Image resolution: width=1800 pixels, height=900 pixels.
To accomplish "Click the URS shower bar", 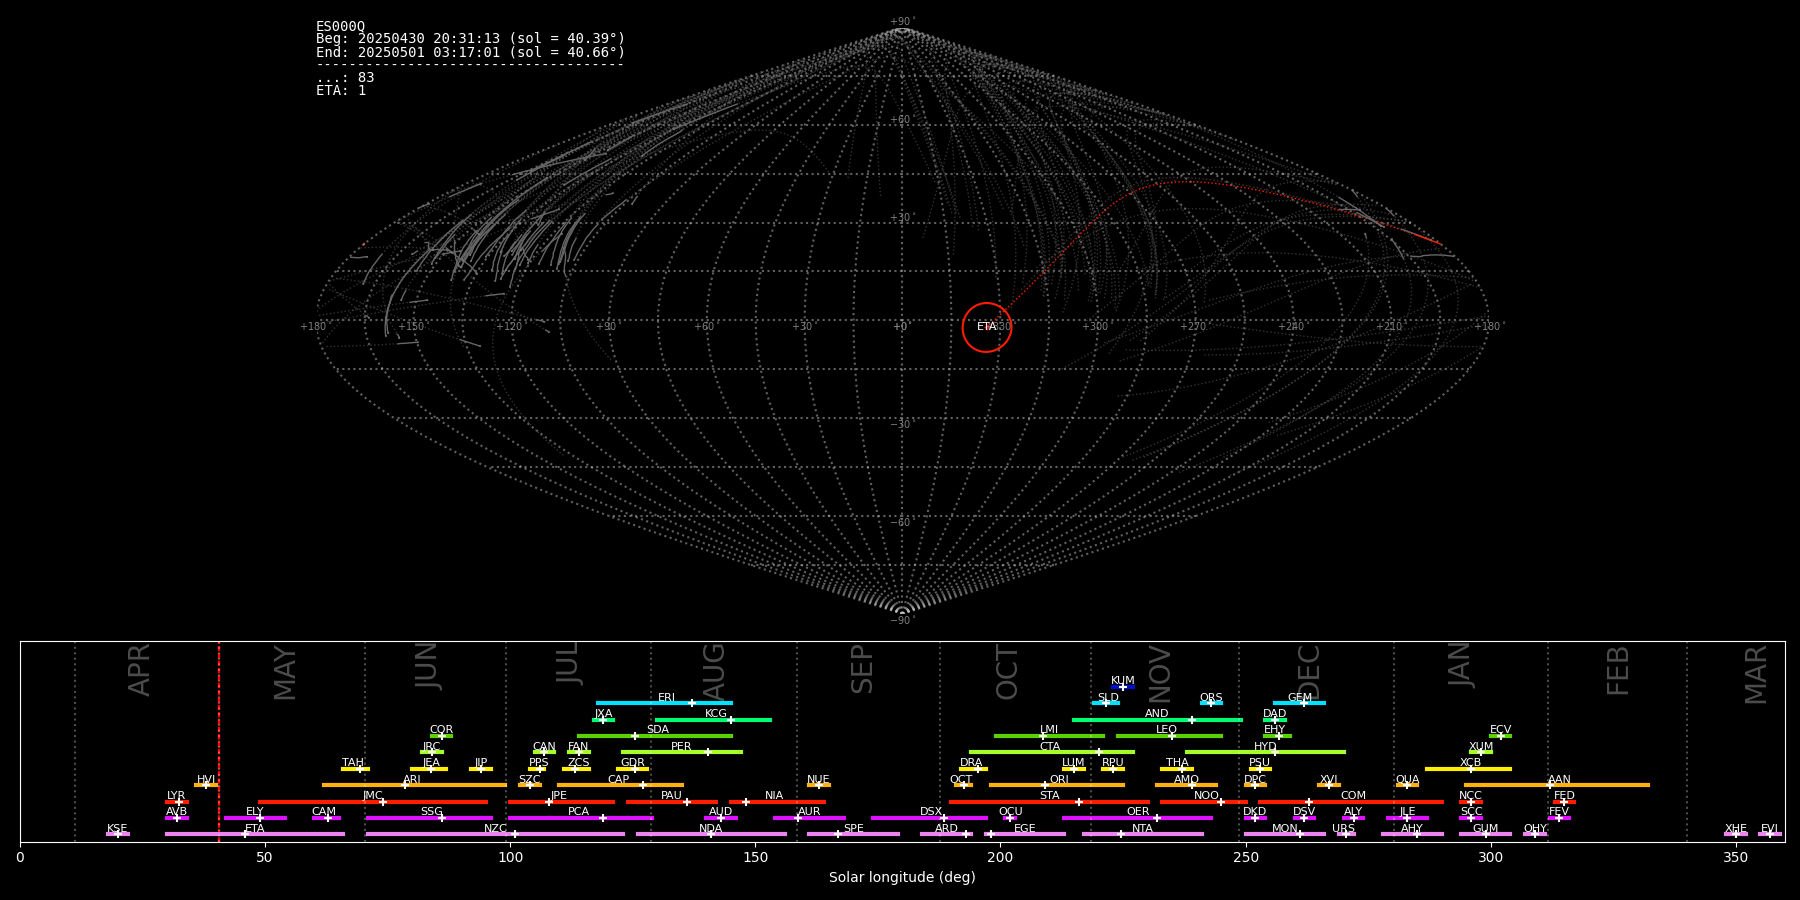I will tap(1346, 834).
